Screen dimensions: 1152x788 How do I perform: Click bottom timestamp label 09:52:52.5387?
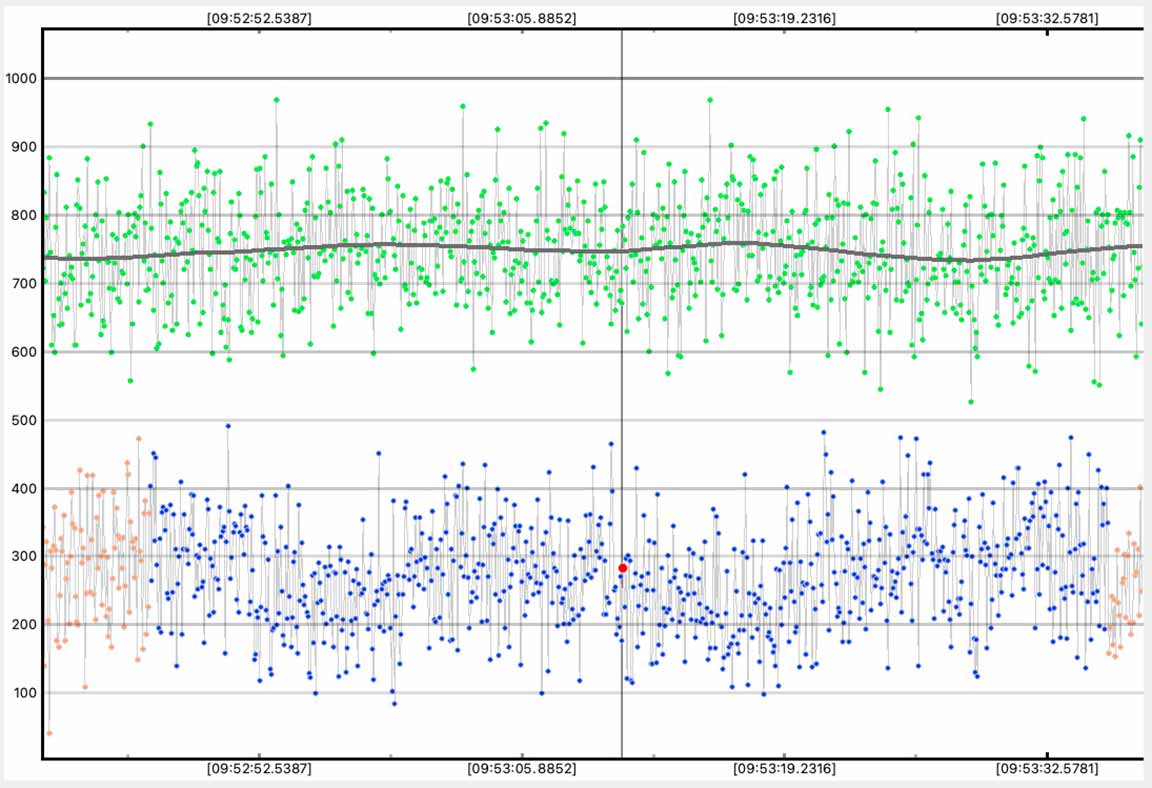259,769
